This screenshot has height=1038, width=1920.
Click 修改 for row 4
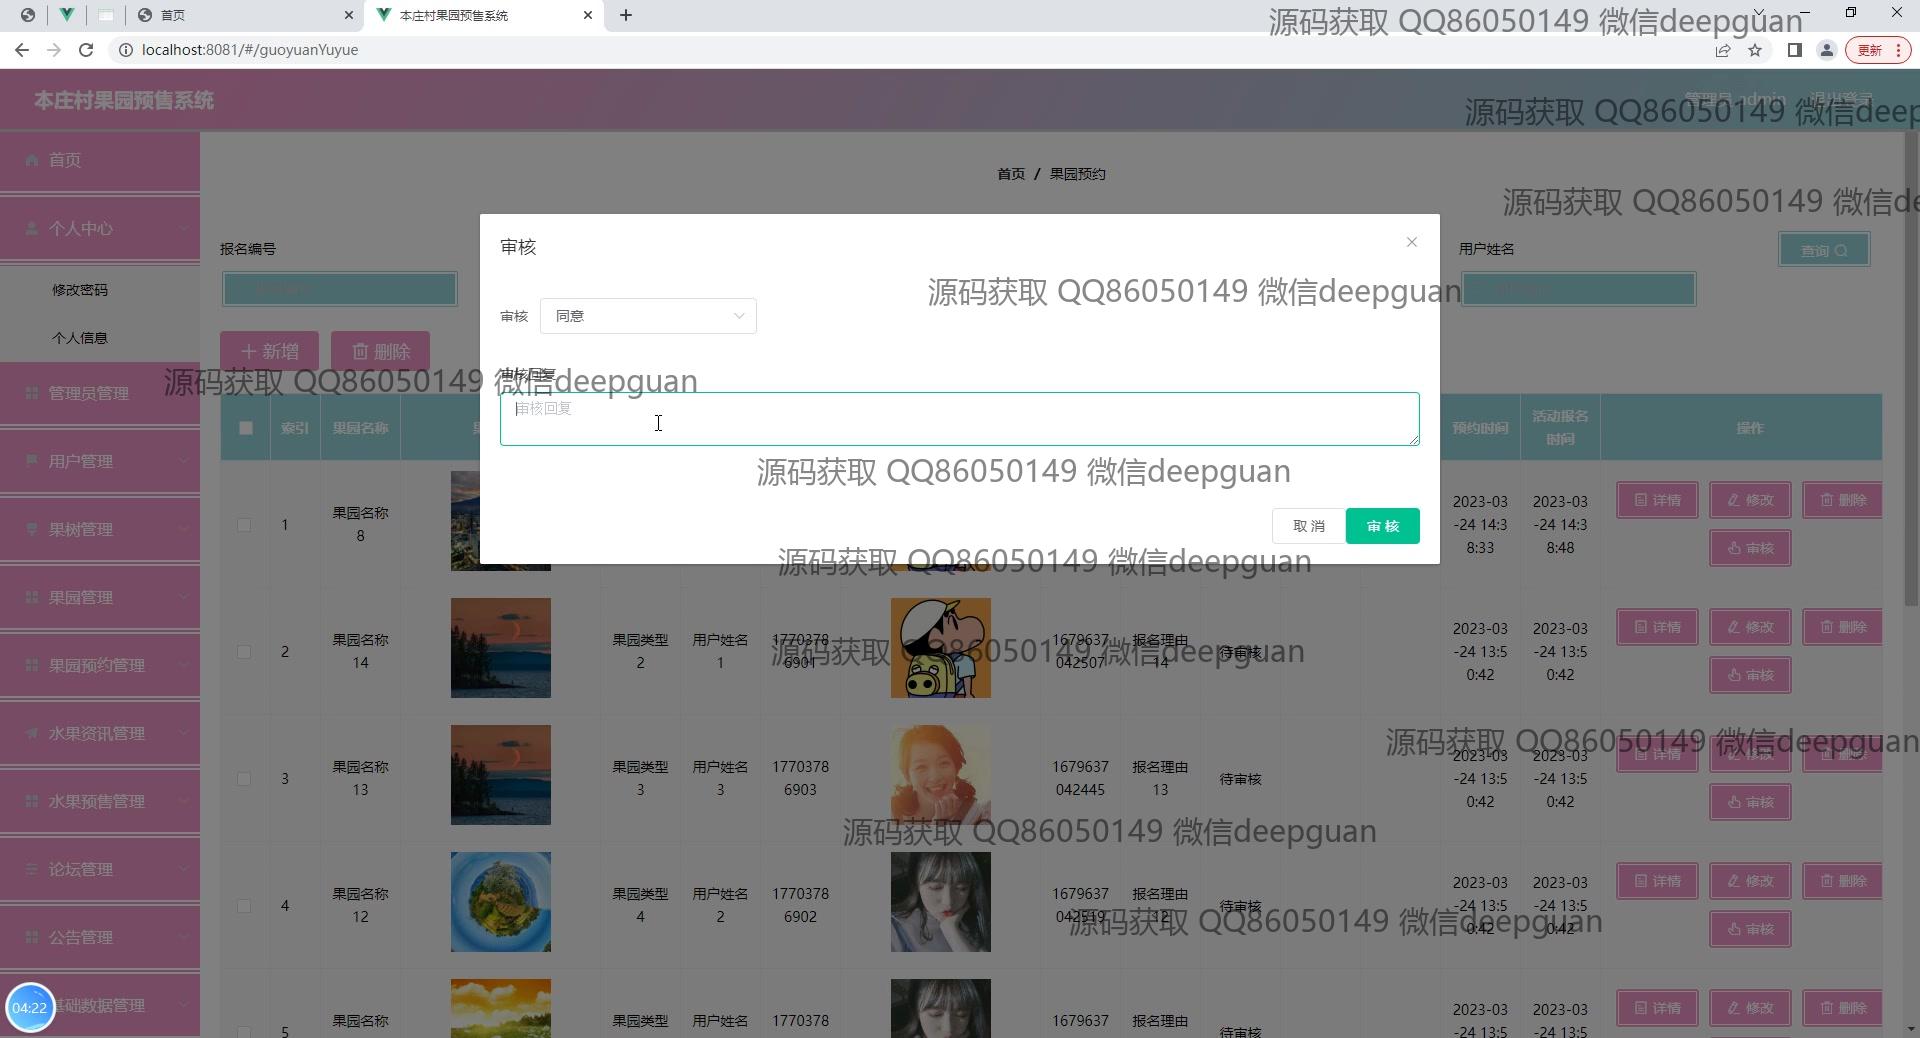(1750, 881)
